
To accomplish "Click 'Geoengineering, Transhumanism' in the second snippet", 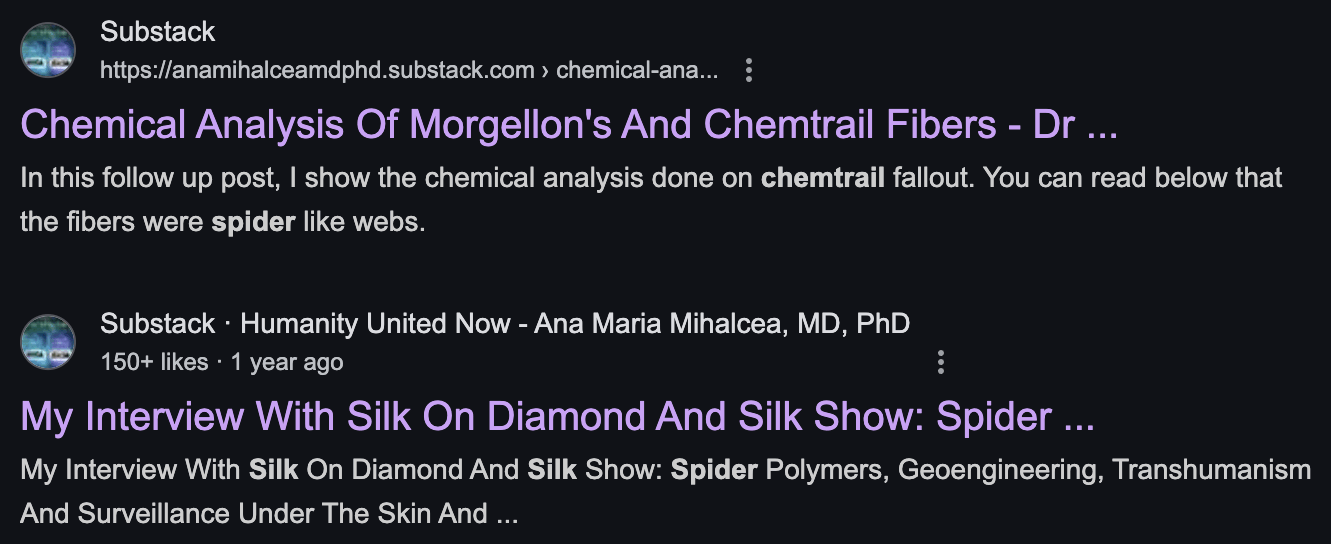I will [x=1105, y=470].
